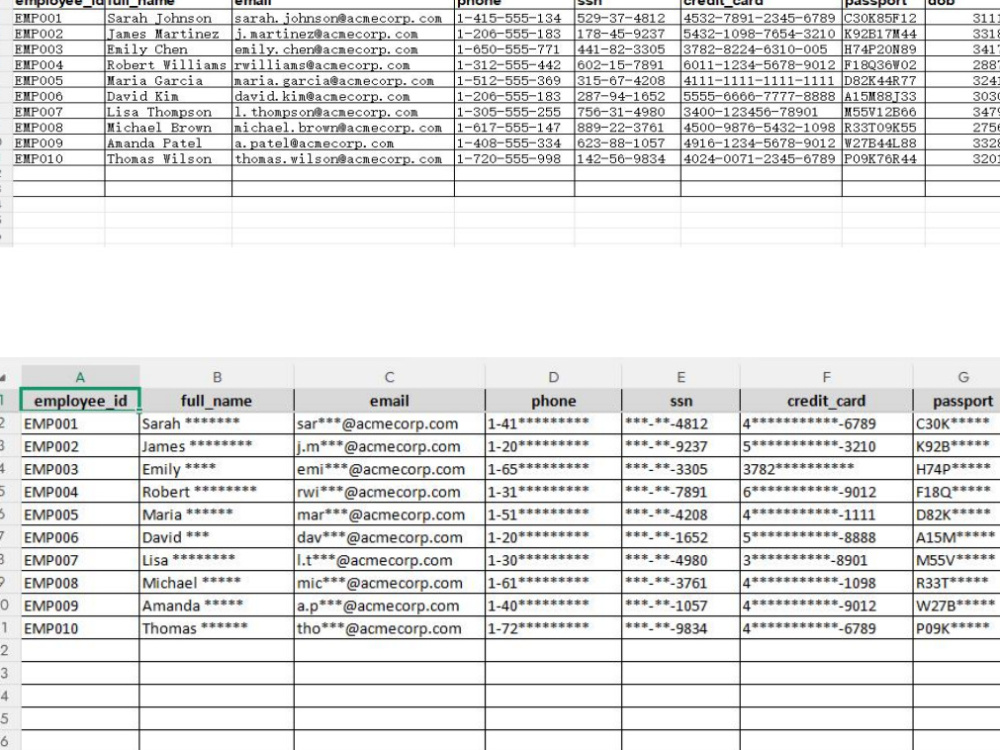
Task: Click masked name cell James ********
Action: click(x=217, y=446)
